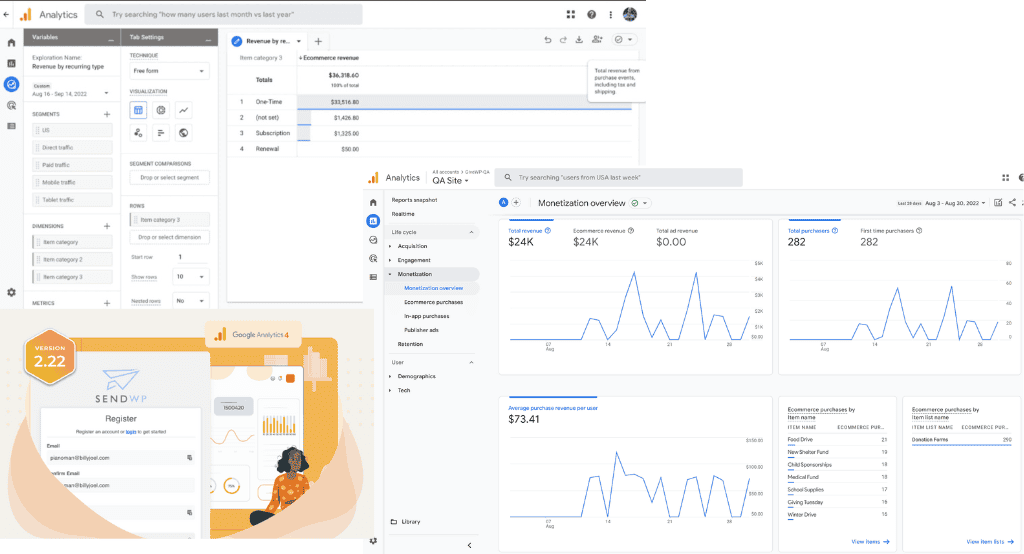The width and height of the screenshot is (1024, 554).
Task: Click the QA Site search field
Action: coord(619,178)
